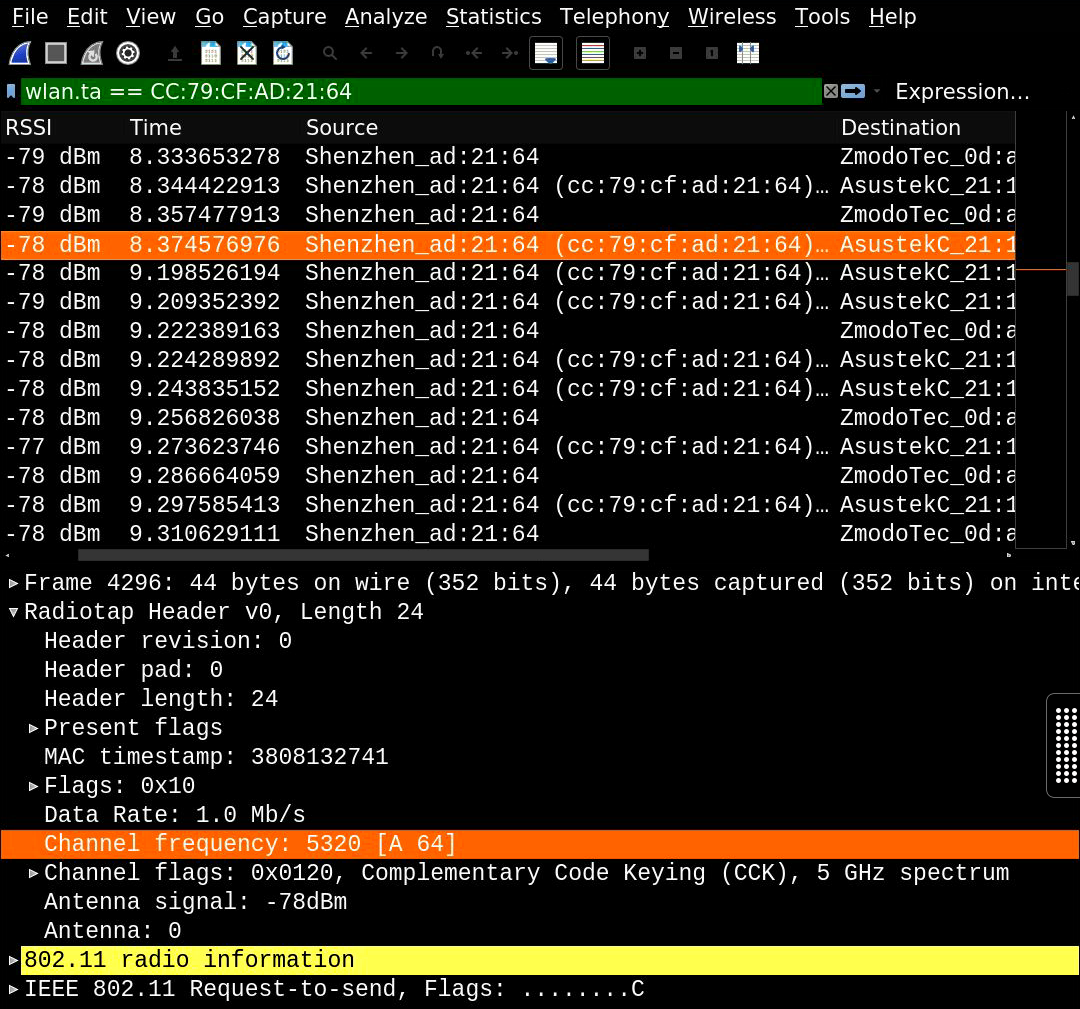The image size is (1080, 1009).
Task: Open the Wireless menu
Action: 731,17
